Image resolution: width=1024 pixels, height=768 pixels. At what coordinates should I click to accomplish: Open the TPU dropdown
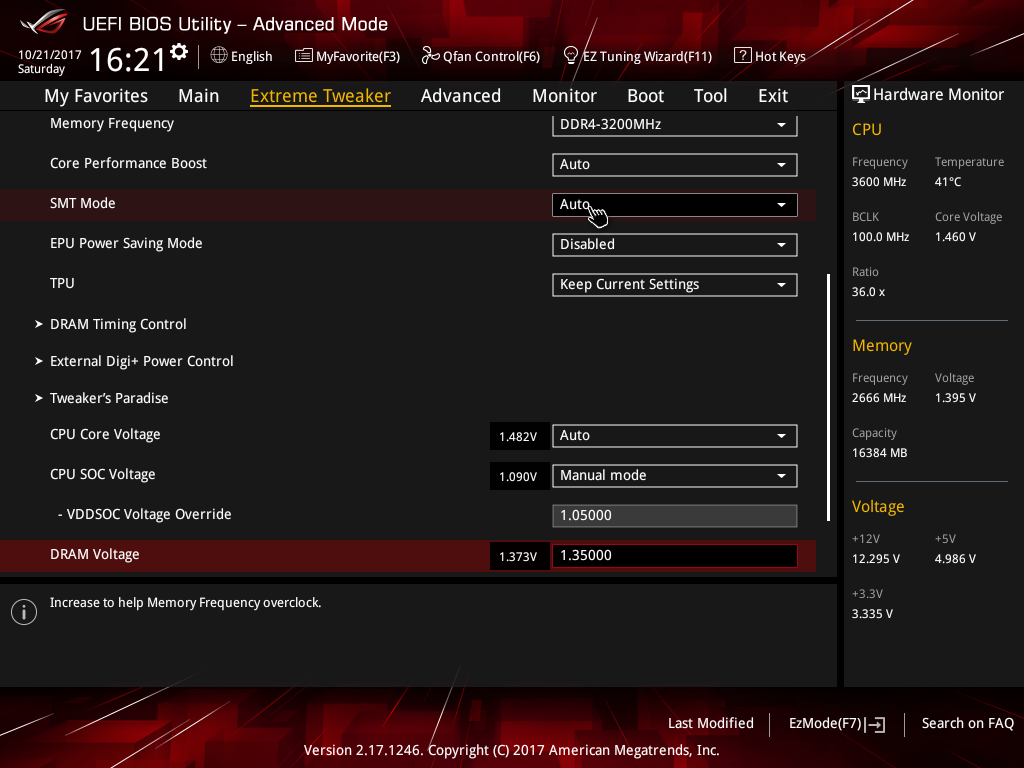coord(675,285)
